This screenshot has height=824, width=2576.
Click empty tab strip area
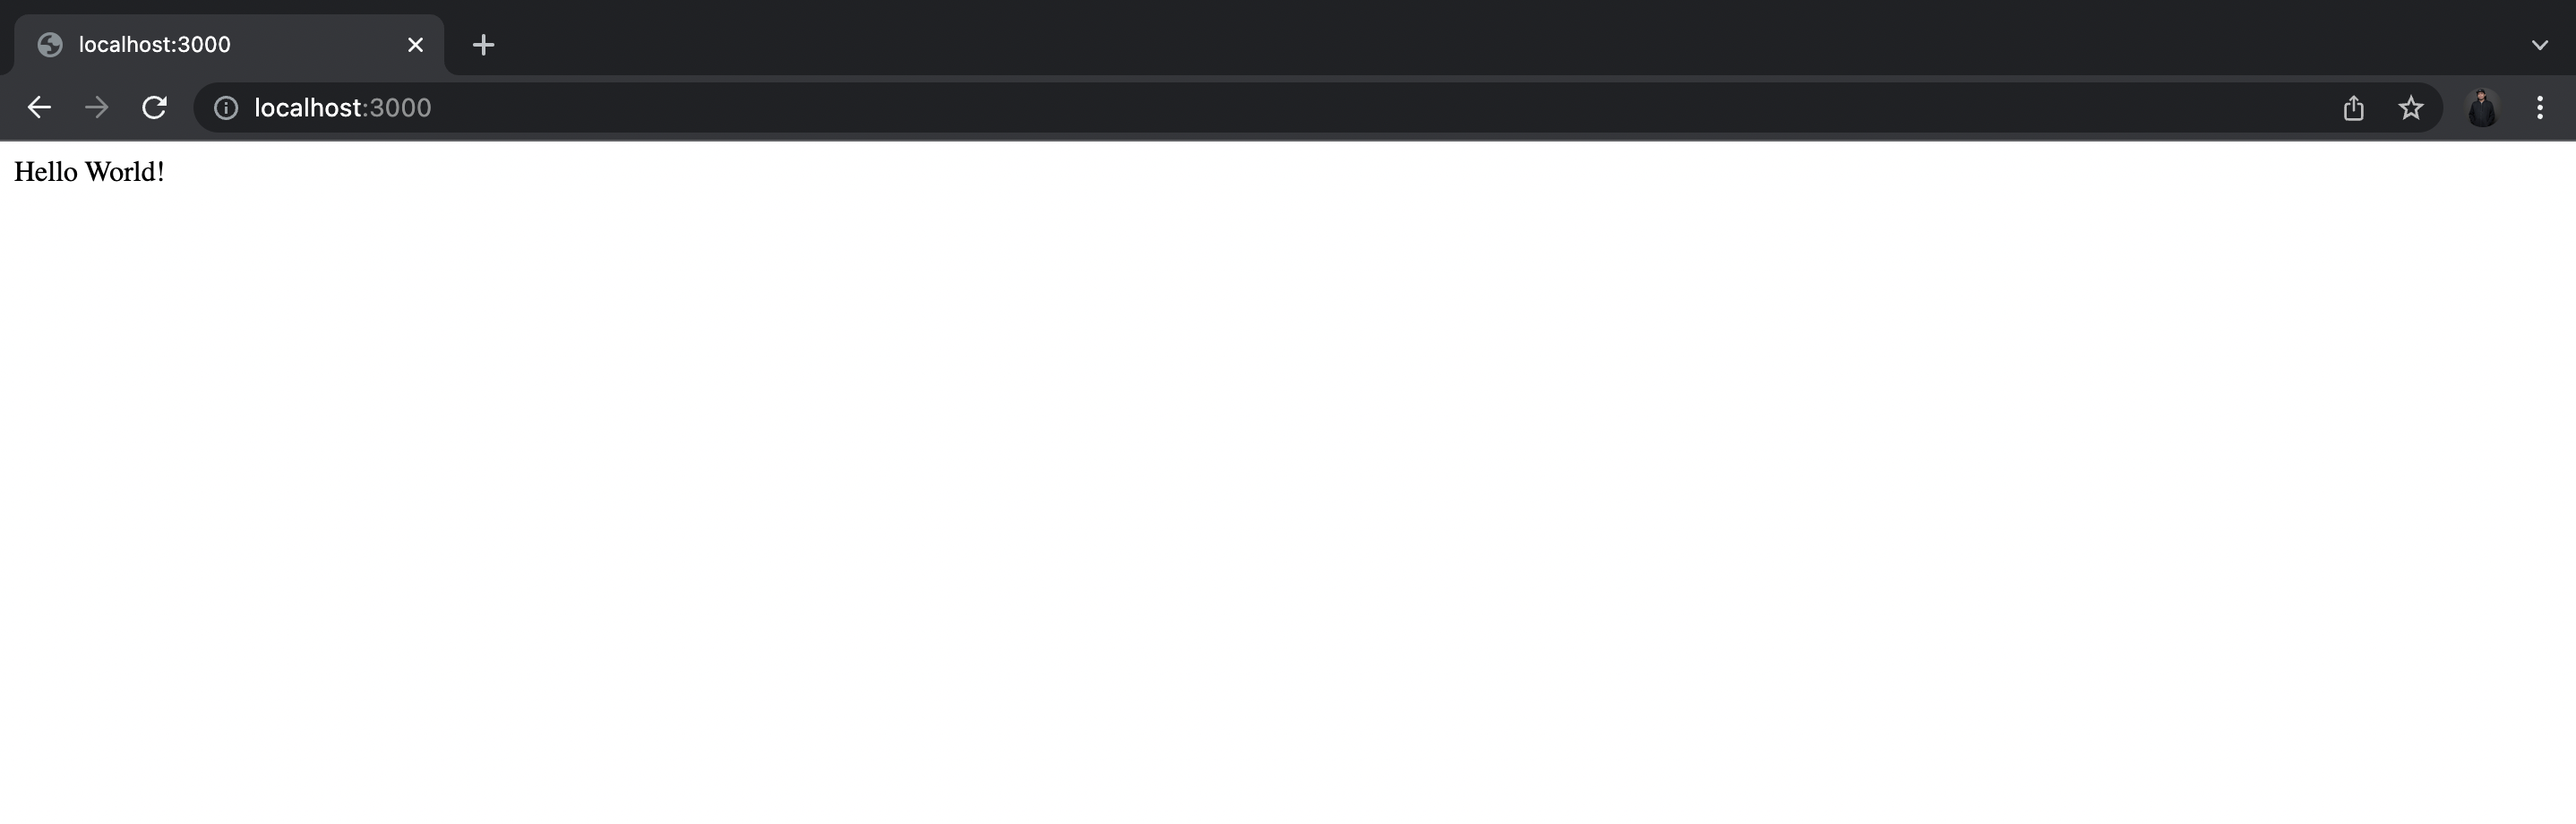[x=1500, y=40]
